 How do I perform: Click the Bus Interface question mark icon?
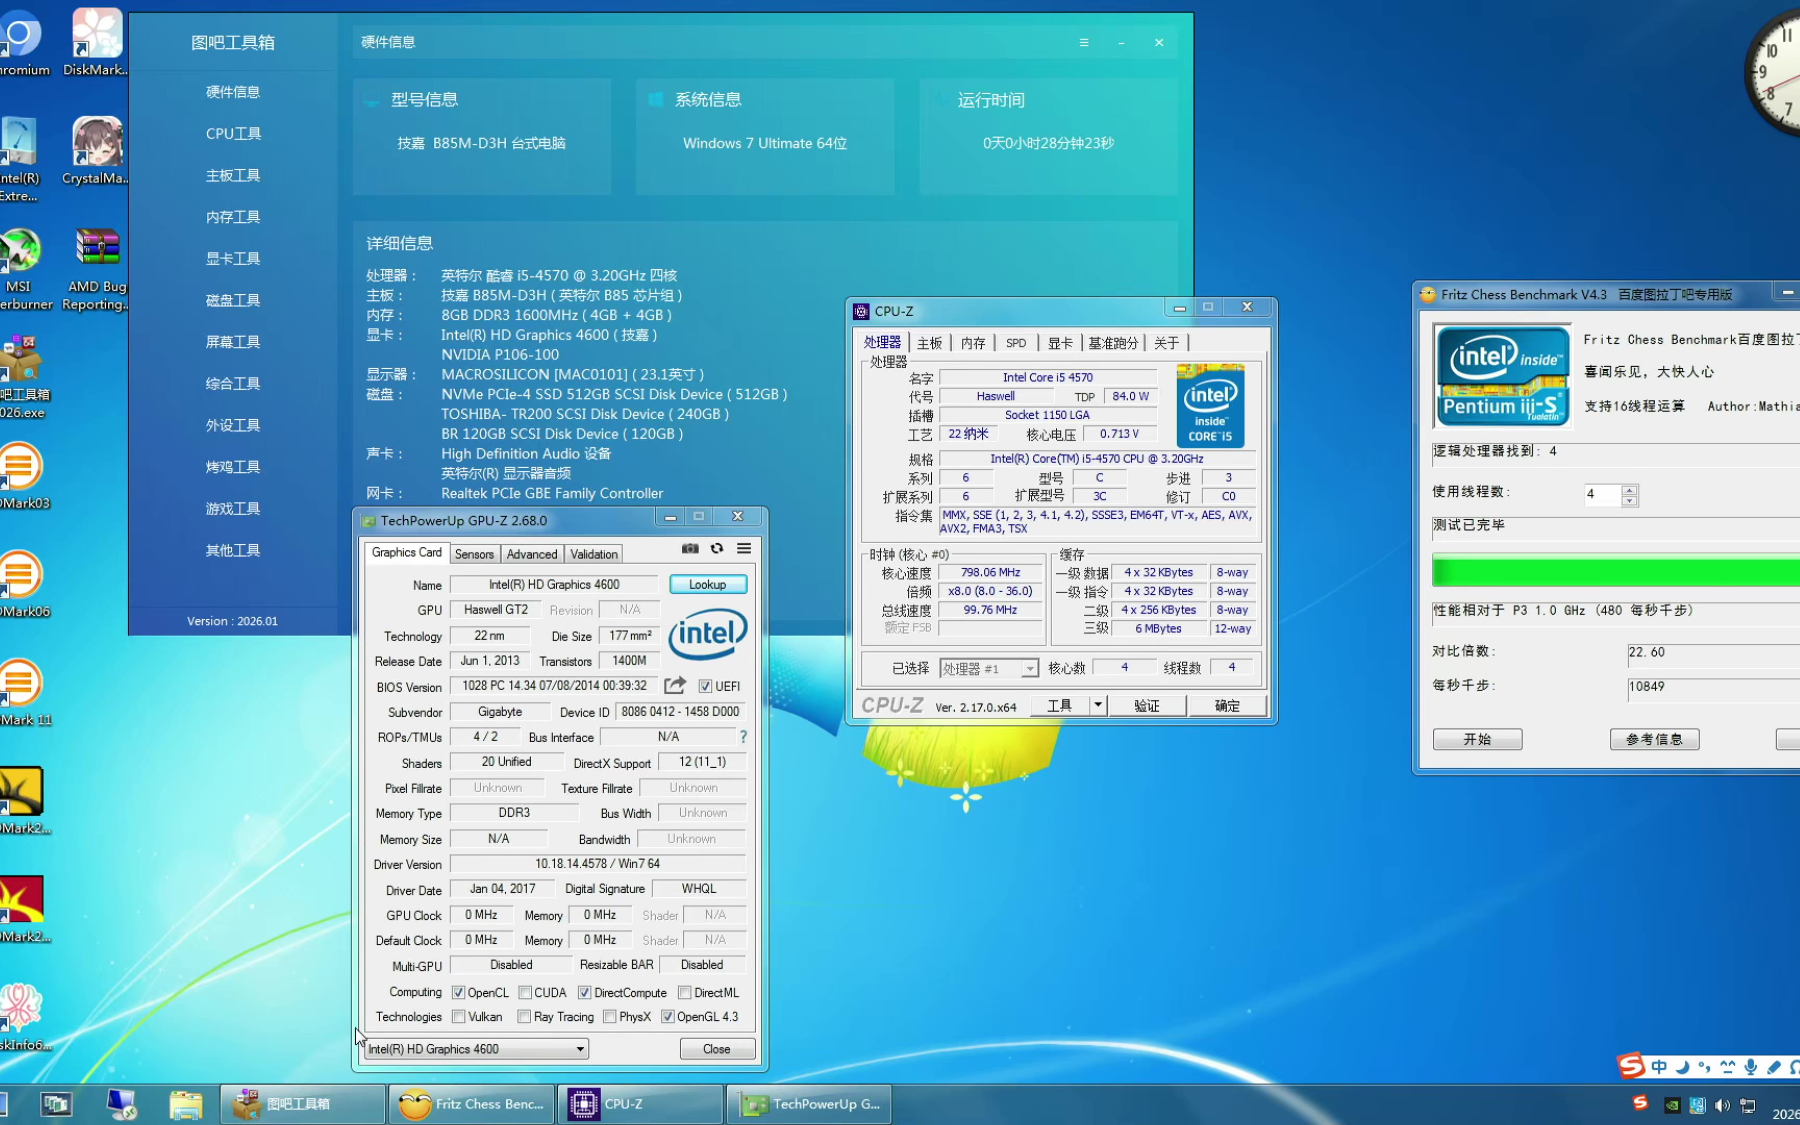pos(743,737)
